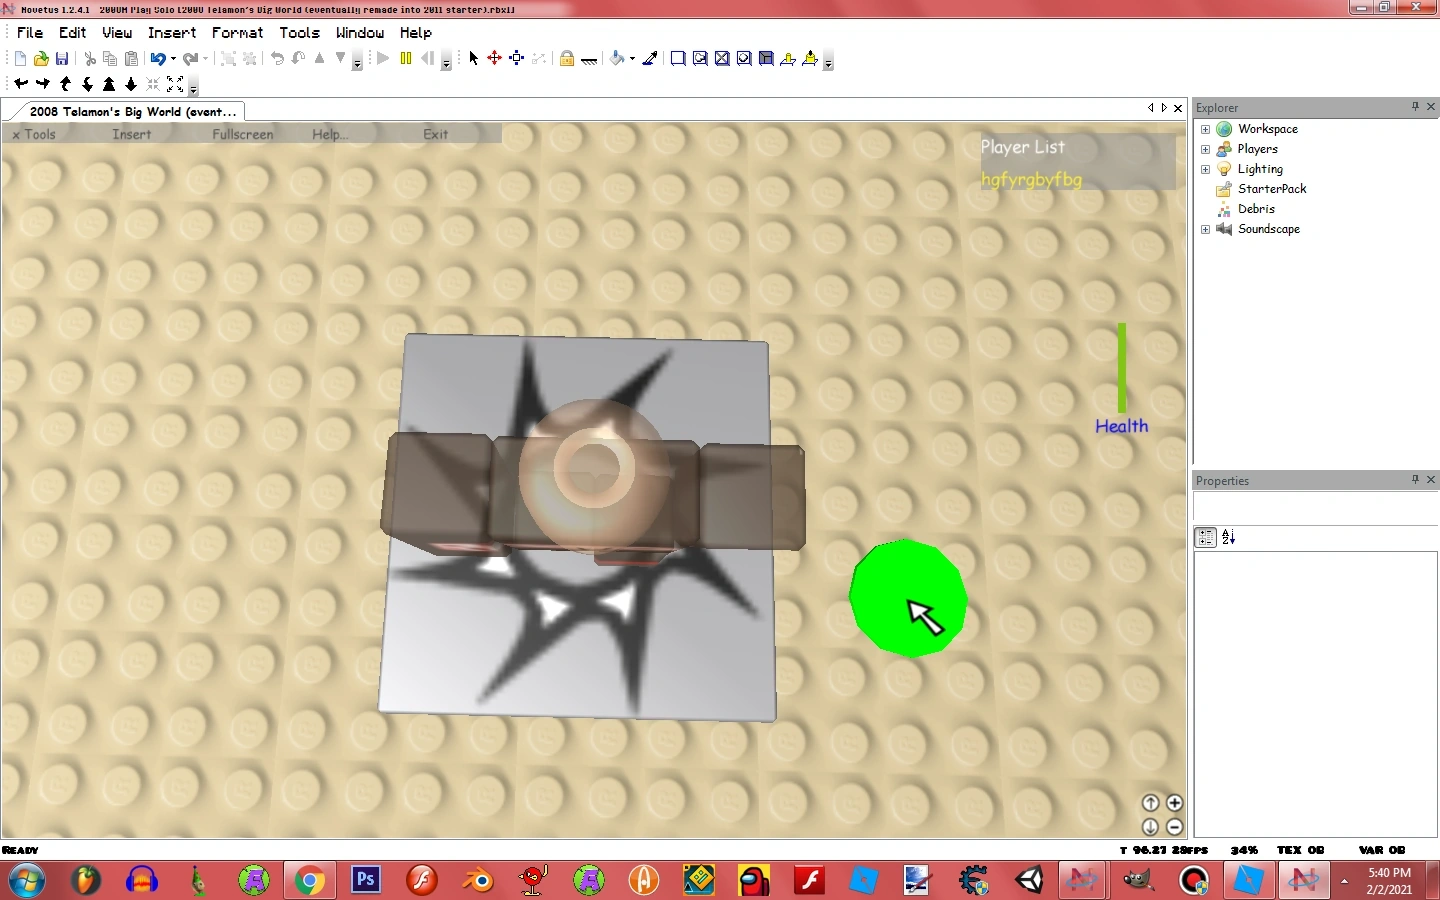Click player name hgfyrgbyfbg in Player List
1440x900 pixels.
1031,180
